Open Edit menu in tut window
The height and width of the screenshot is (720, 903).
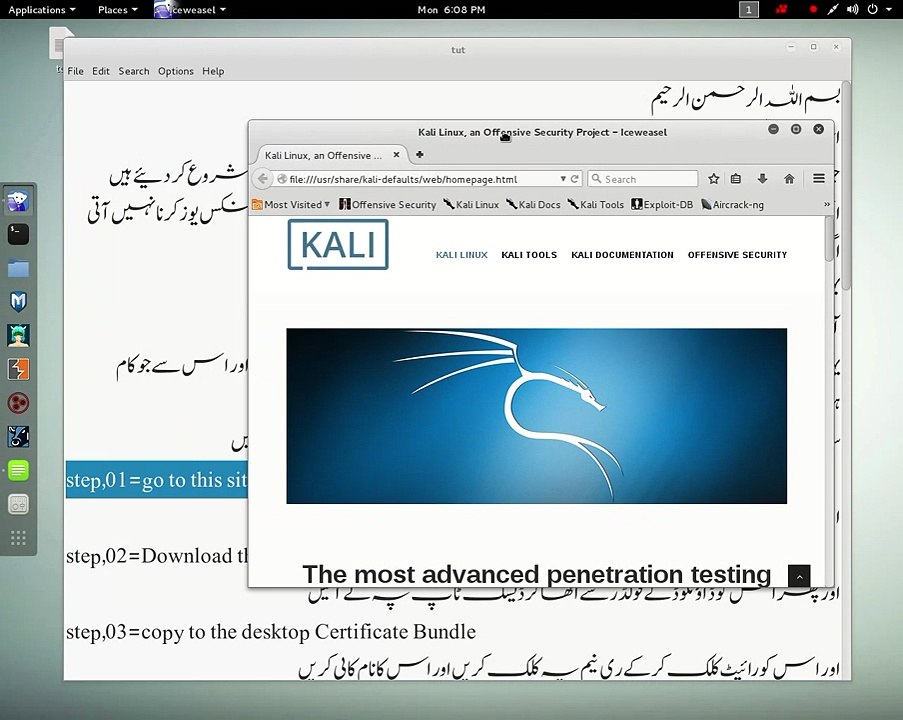[101, 71]
